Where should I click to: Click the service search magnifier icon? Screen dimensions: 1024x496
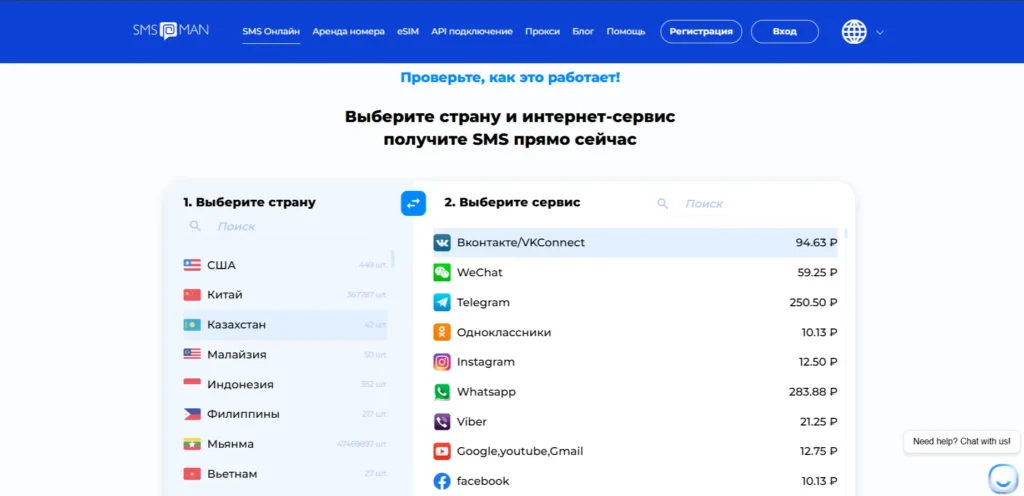pyautogui.click(x=662, y=204)
